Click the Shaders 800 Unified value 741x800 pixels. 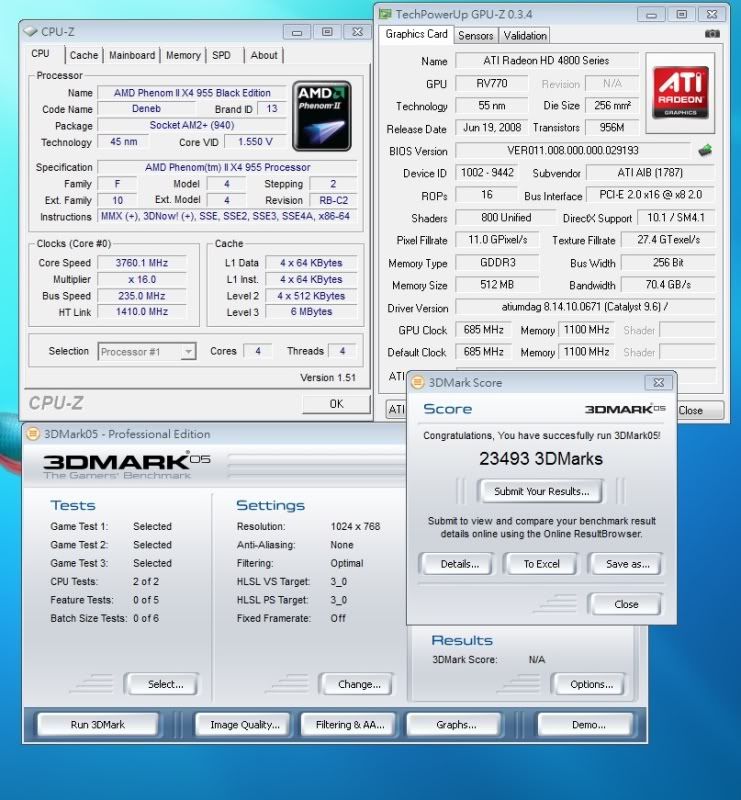[x=505, y=218]
